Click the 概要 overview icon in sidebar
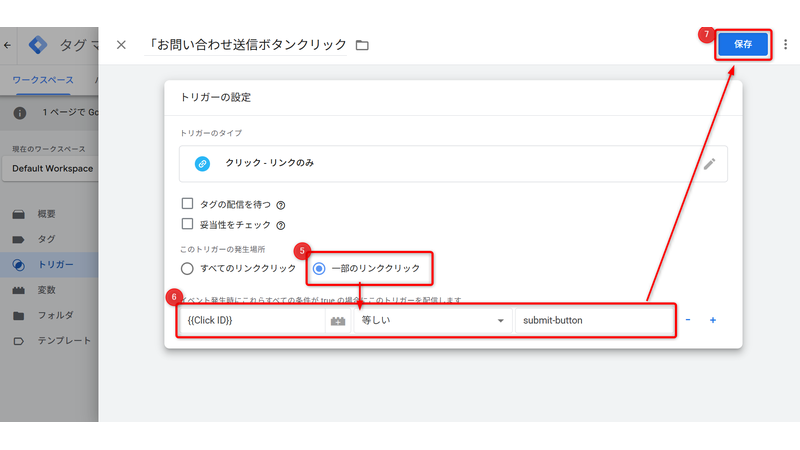 [x=18, y=214]
